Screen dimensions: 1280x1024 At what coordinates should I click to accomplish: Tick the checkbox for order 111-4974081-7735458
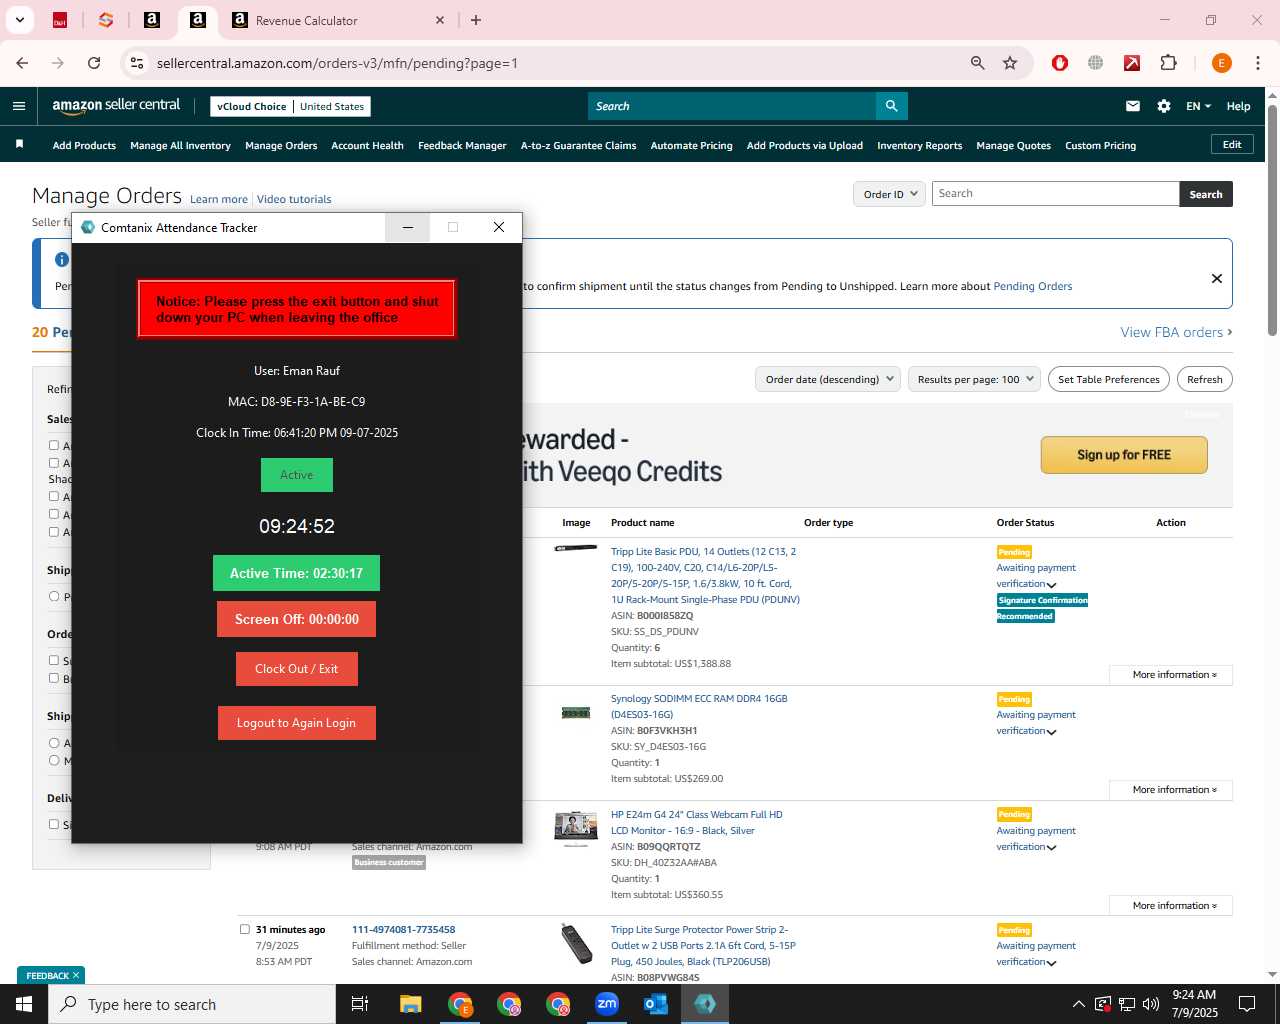[245, 929]
